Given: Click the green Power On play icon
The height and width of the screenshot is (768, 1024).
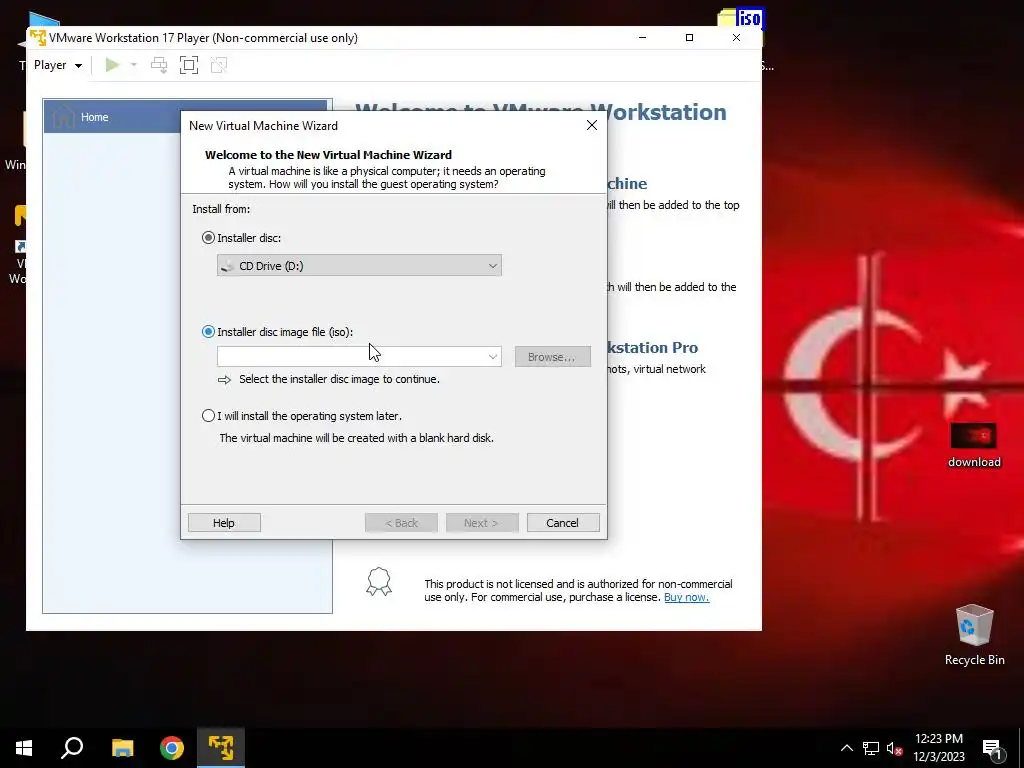Looking at the screenshot, I should 112,65.
